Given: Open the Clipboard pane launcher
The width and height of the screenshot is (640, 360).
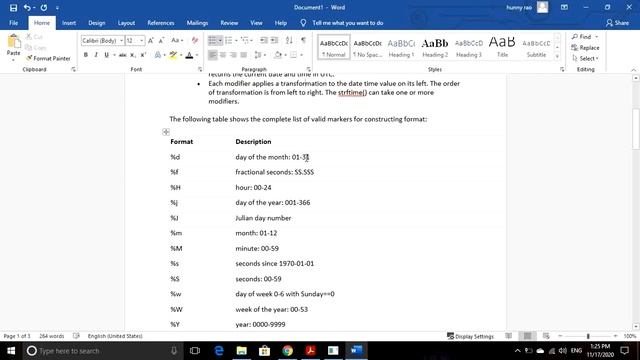Looking at the screenshot, I should (x=73, y=69).
